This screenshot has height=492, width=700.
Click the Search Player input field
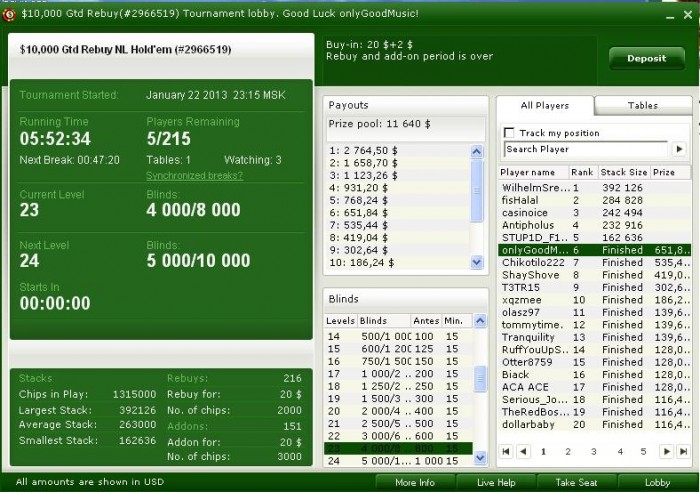coord(586,149)
